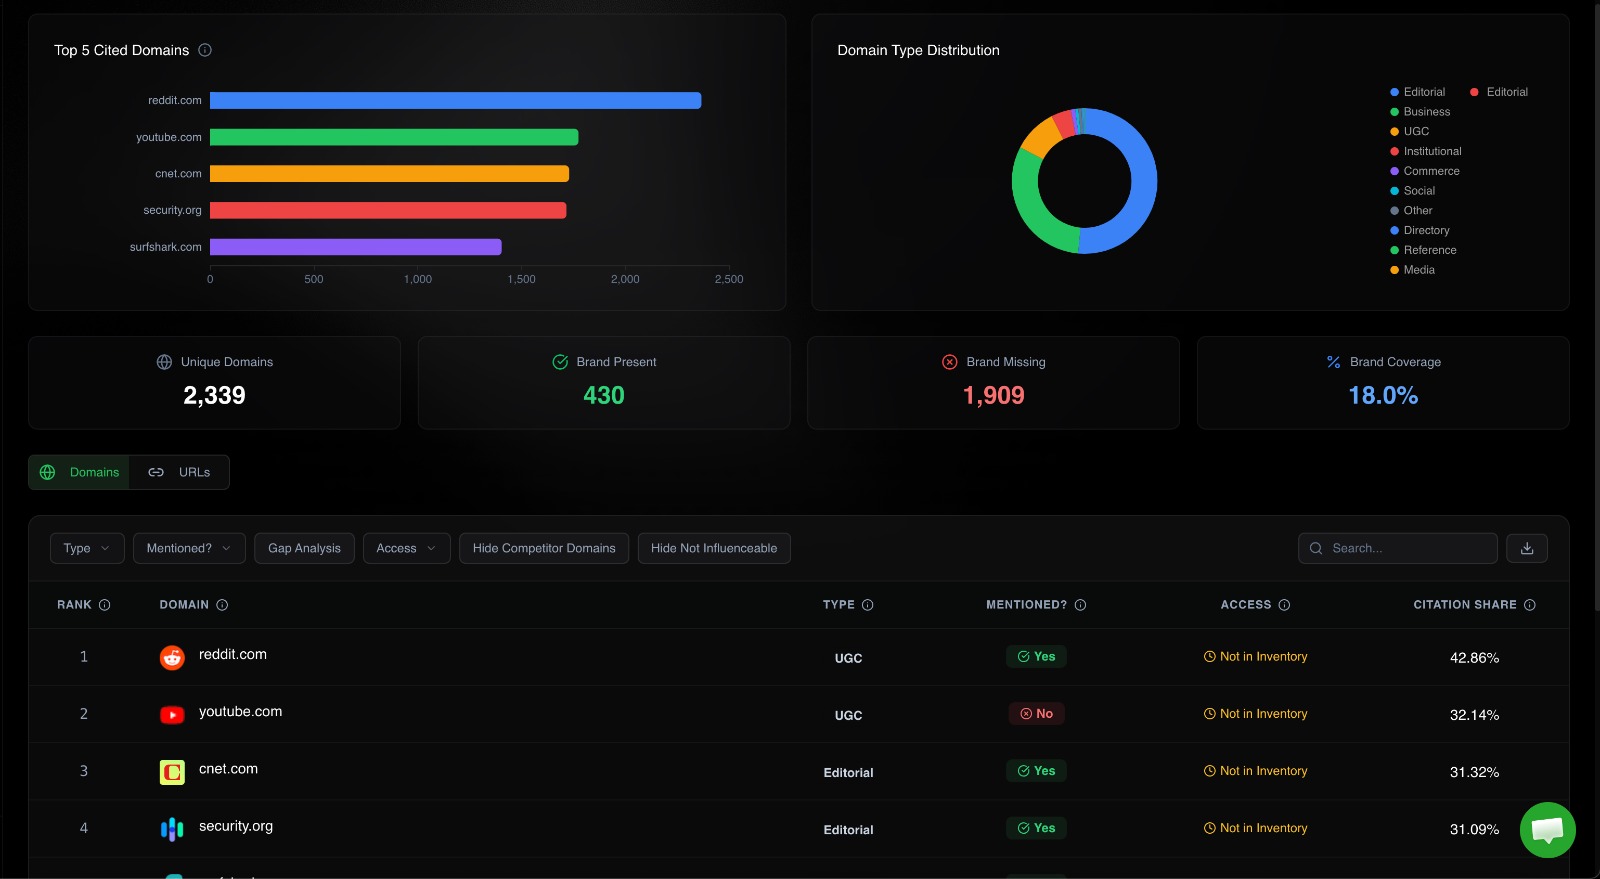Toggle Hide Competitor Domains filter
Image resolution: width=1600 pixels, height=879 pixels.
(544, 548)
